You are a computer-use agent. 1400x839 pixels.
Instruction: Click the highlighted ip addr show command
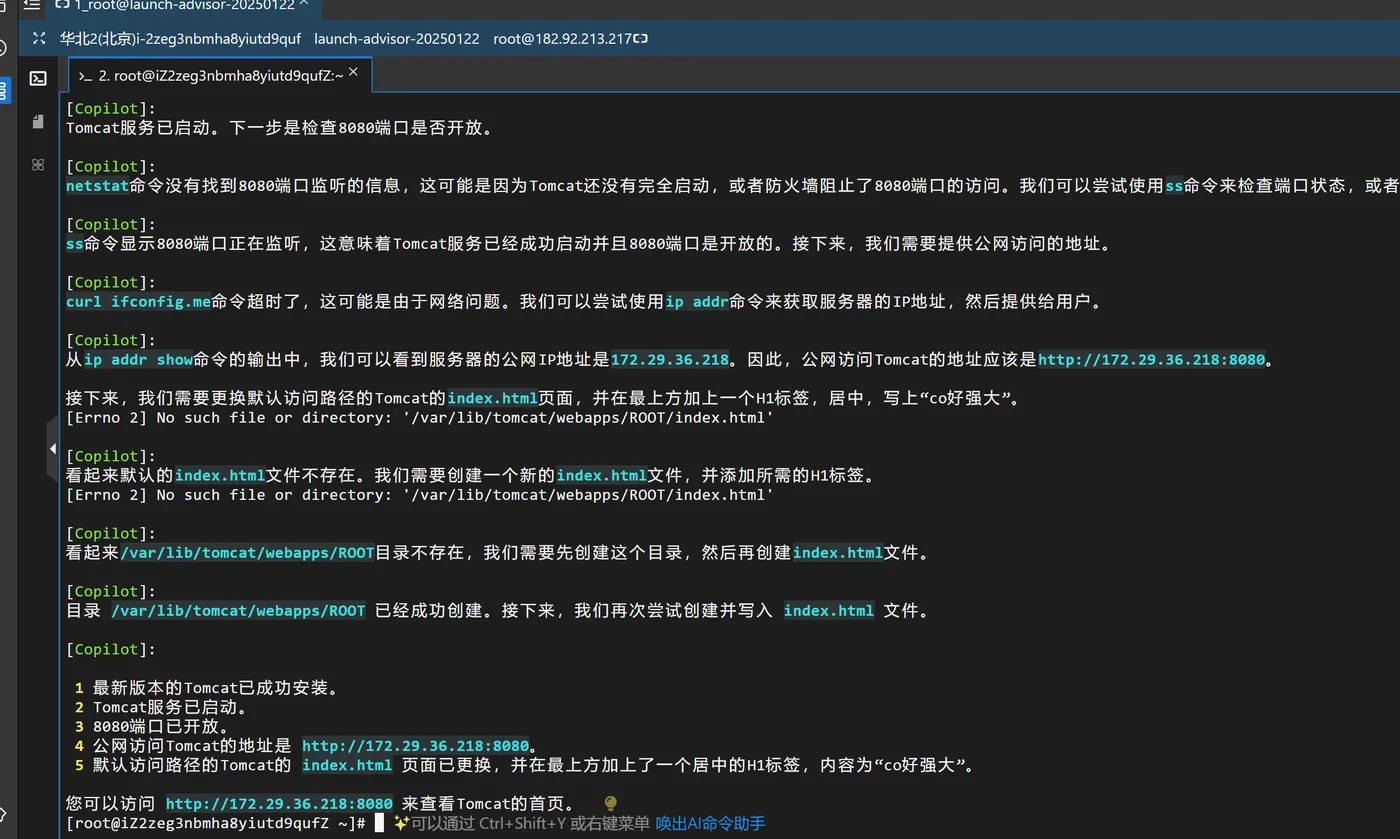(x=138, y=360)
